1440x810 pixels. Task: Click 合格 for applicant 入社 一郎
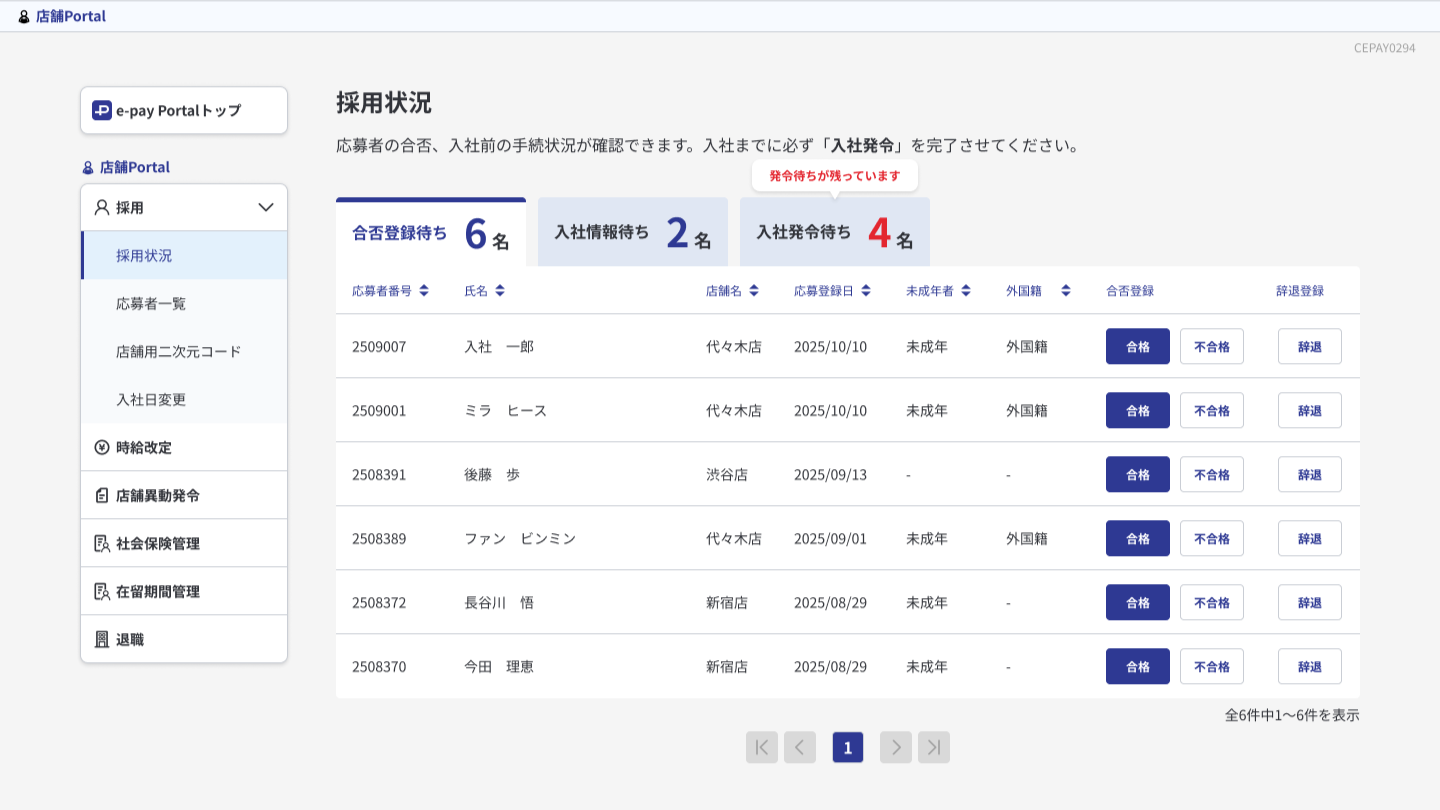coord(1138,346)
